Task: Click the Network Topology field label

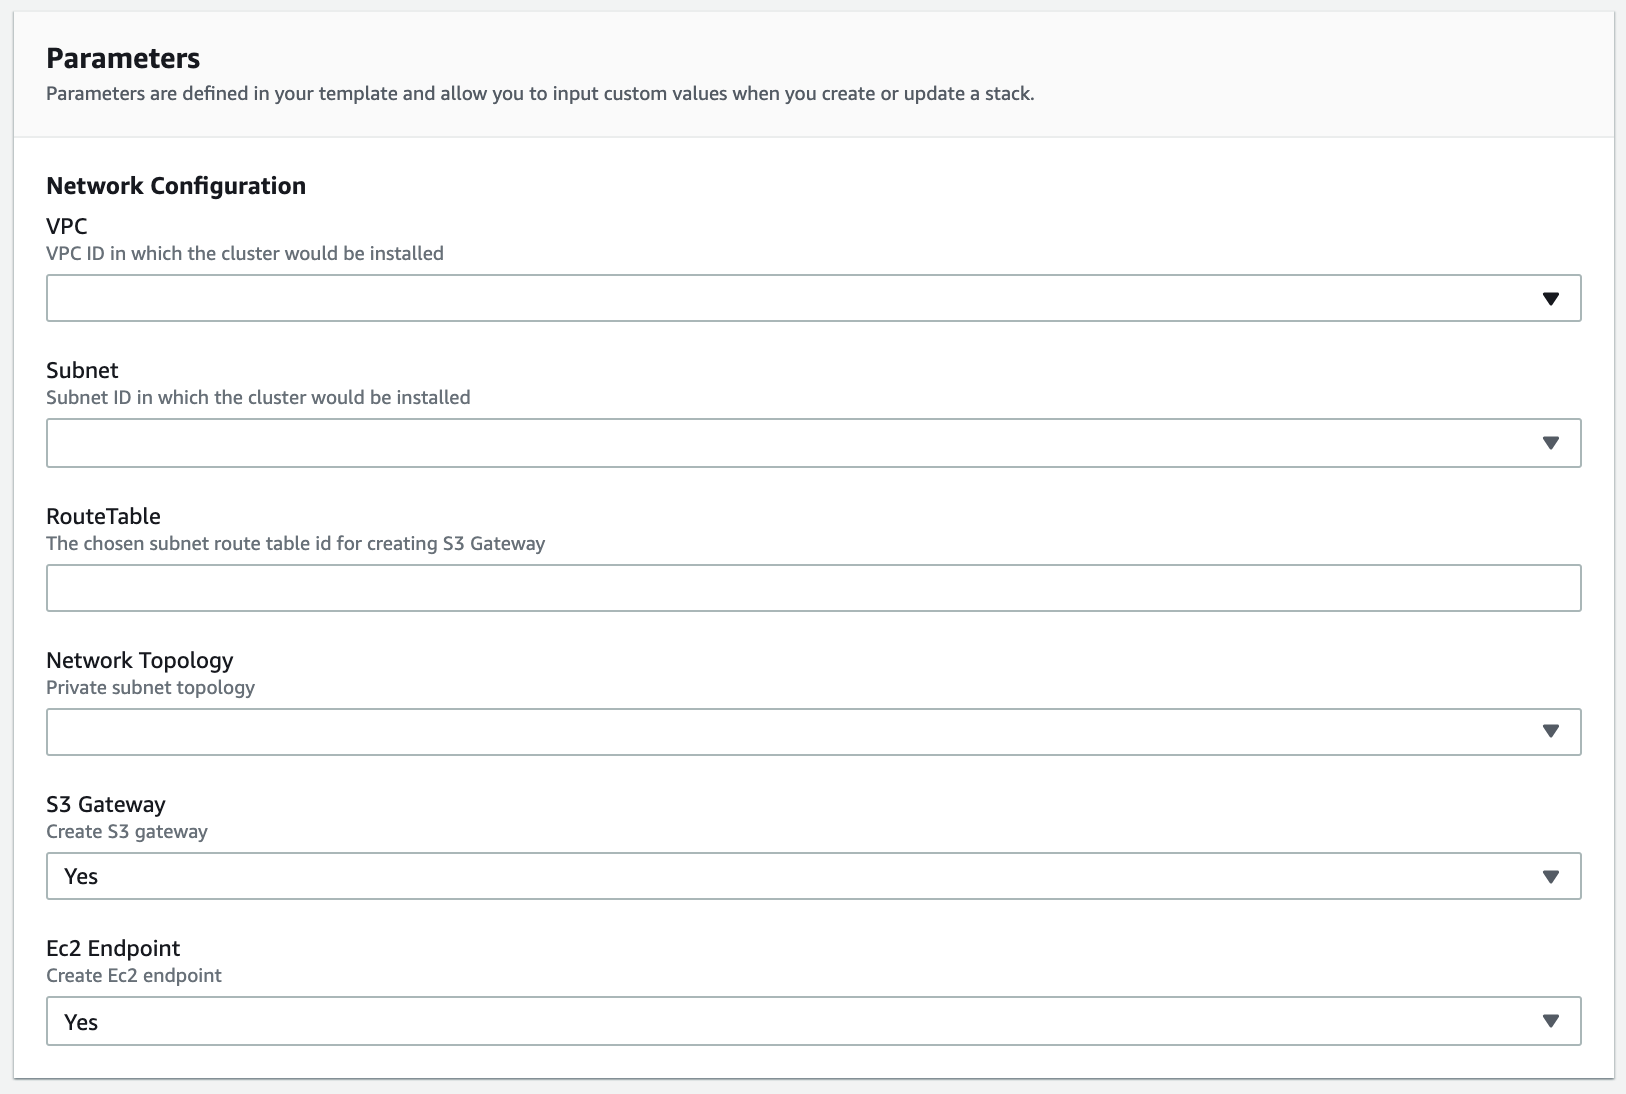Action: (139, 660)
